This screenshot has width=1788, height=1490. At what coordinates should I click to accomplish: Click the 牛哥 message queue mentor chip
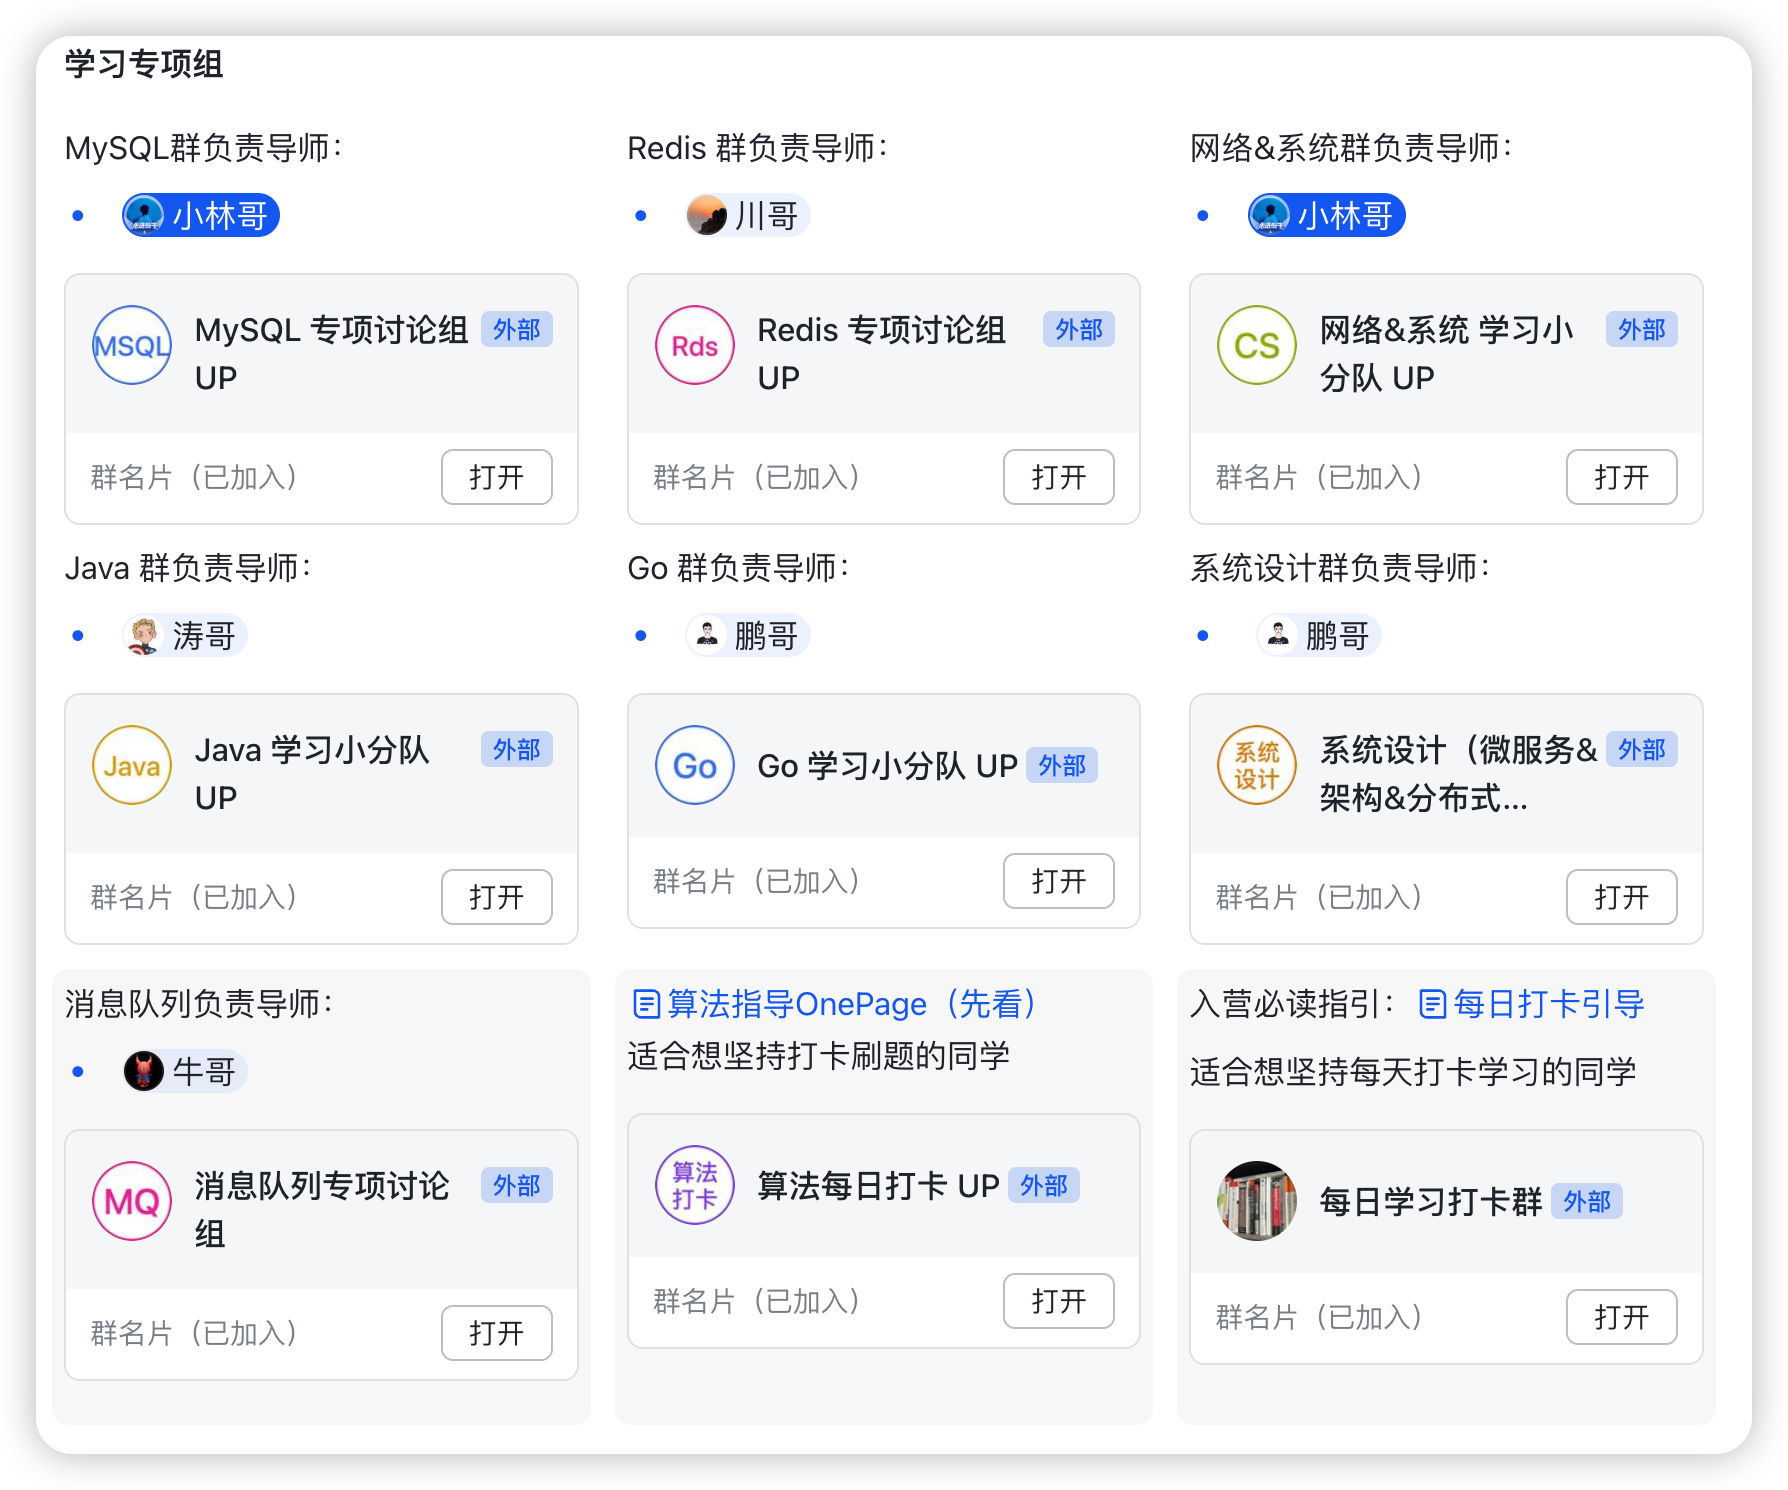185,1072
